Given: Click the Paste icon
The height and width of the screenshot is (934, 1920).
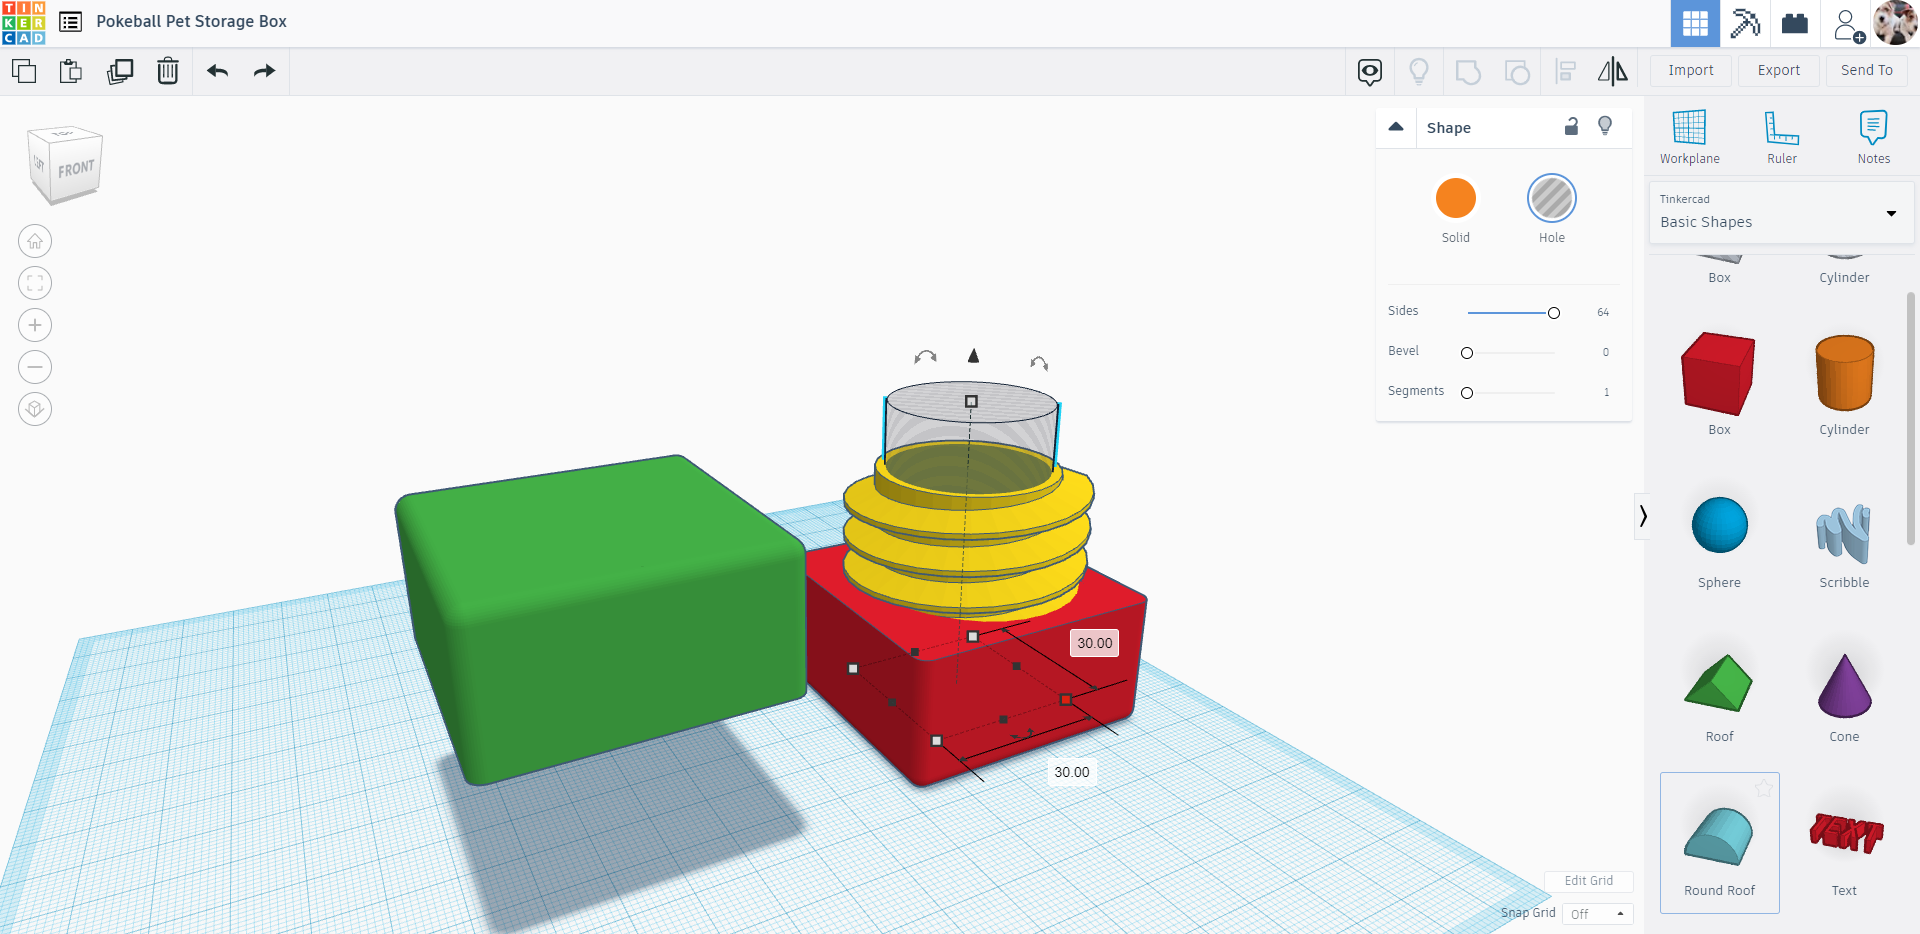Looking at the screenshot, I should 70,71.
